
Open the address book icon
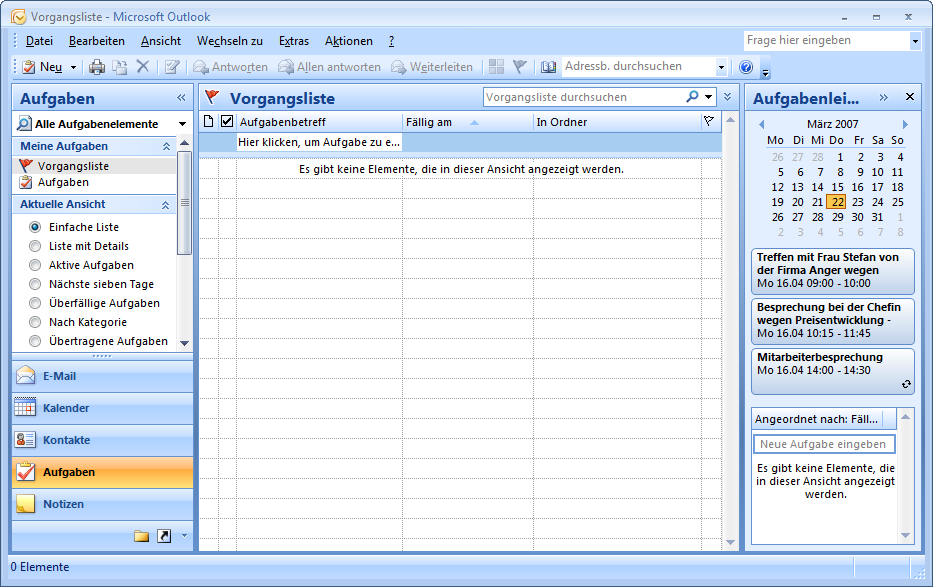point(548,67)
